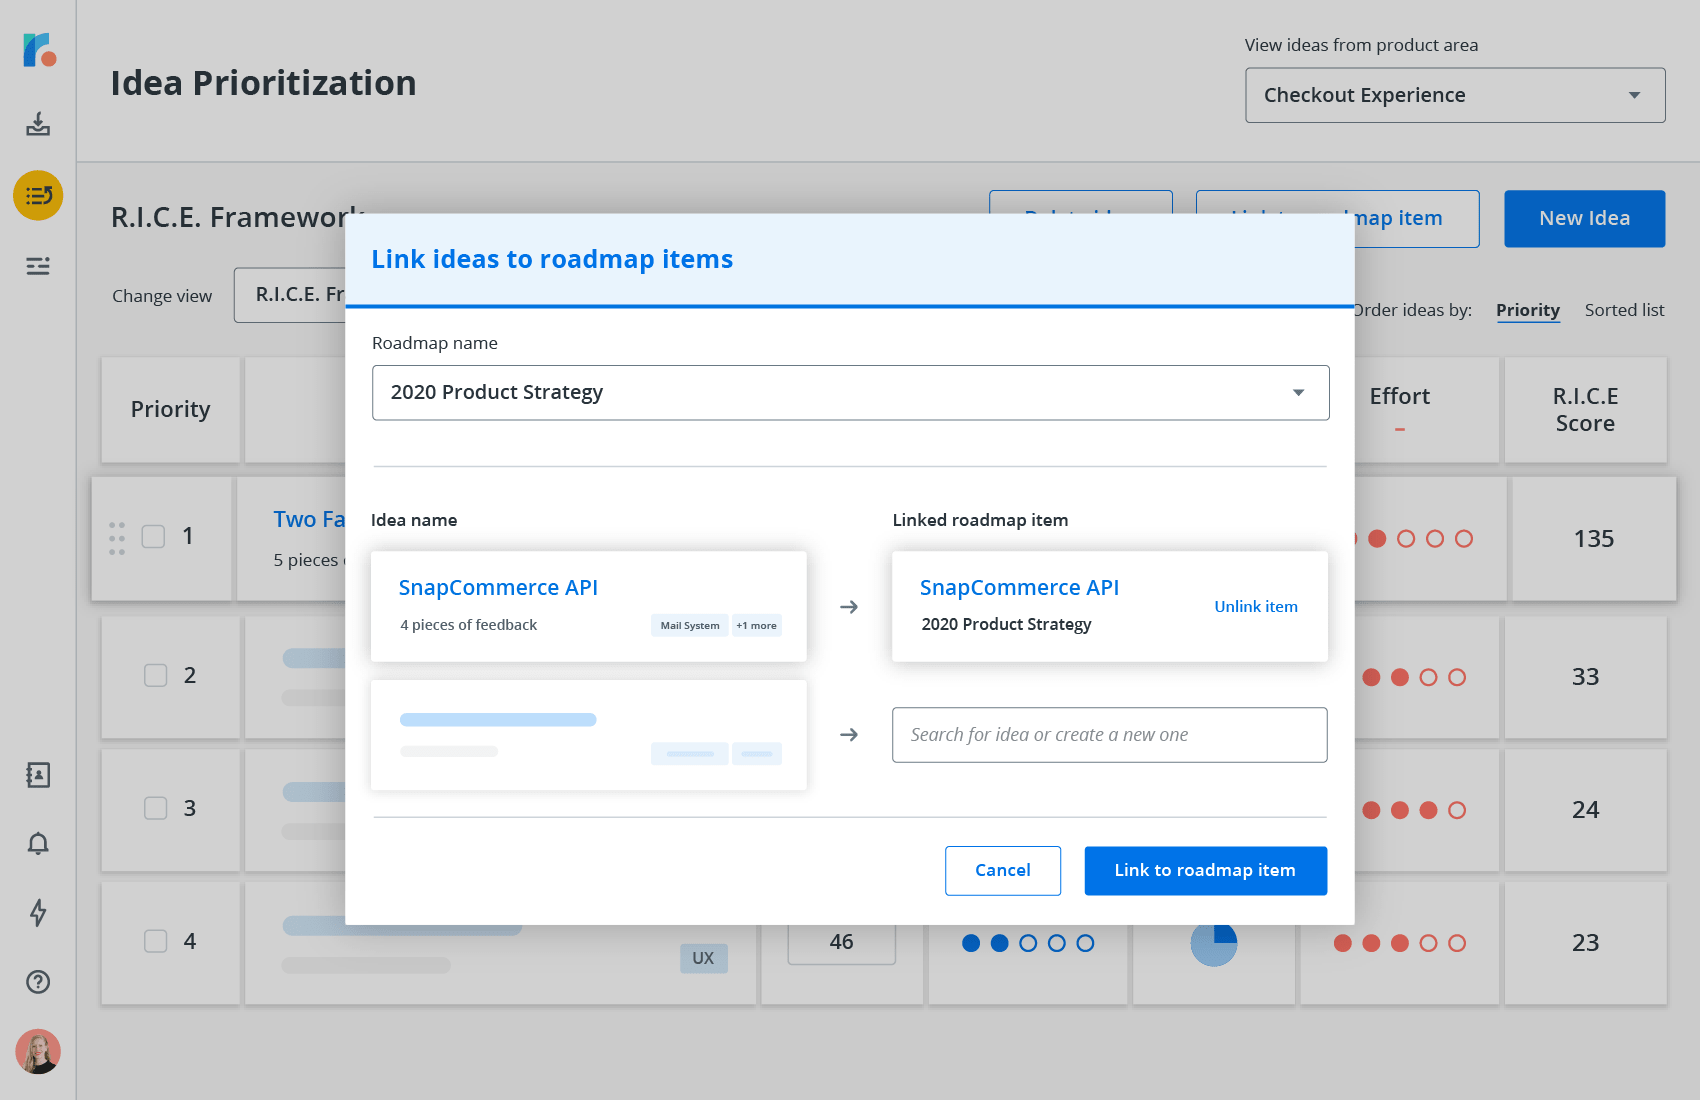Screen dimensions: 1700x1100
Task: Set row 1 effort rating to last dot
Action: click(1464, 539)
